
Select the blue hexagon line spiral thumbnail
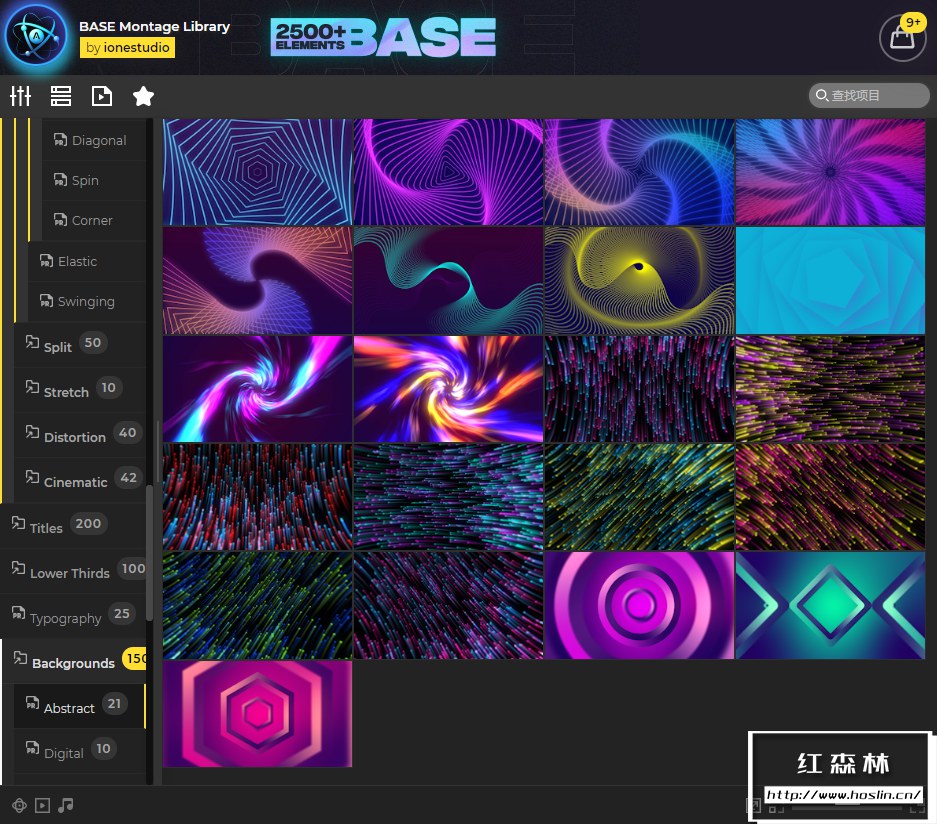pyautogui.click(x=258, y=172)
